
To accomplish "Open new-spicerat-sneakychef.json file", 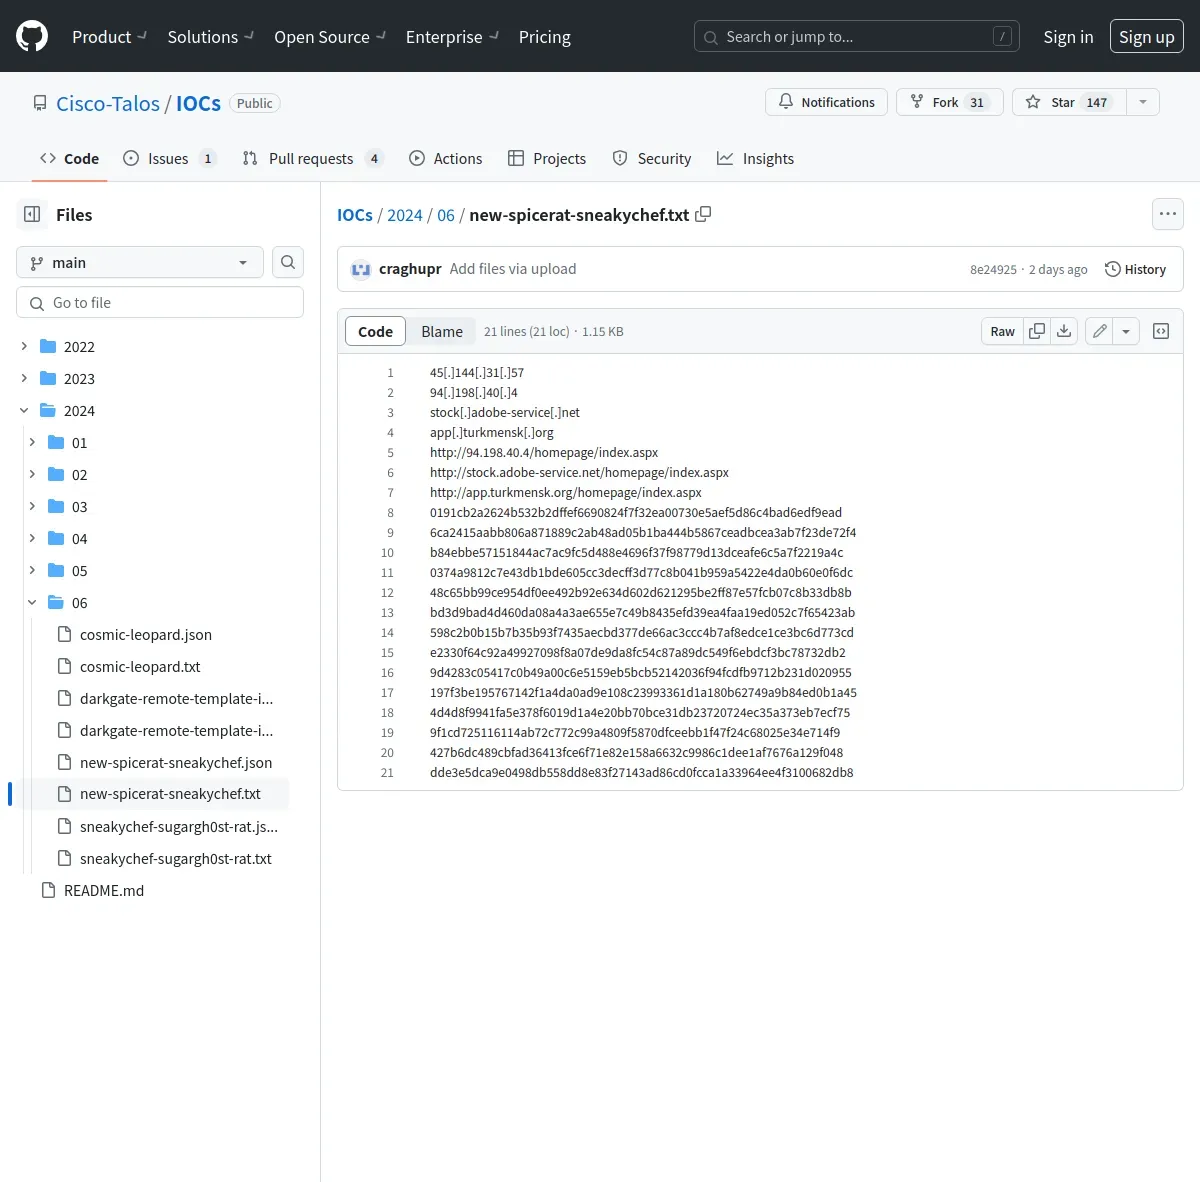I will click(x=176, y=762).
